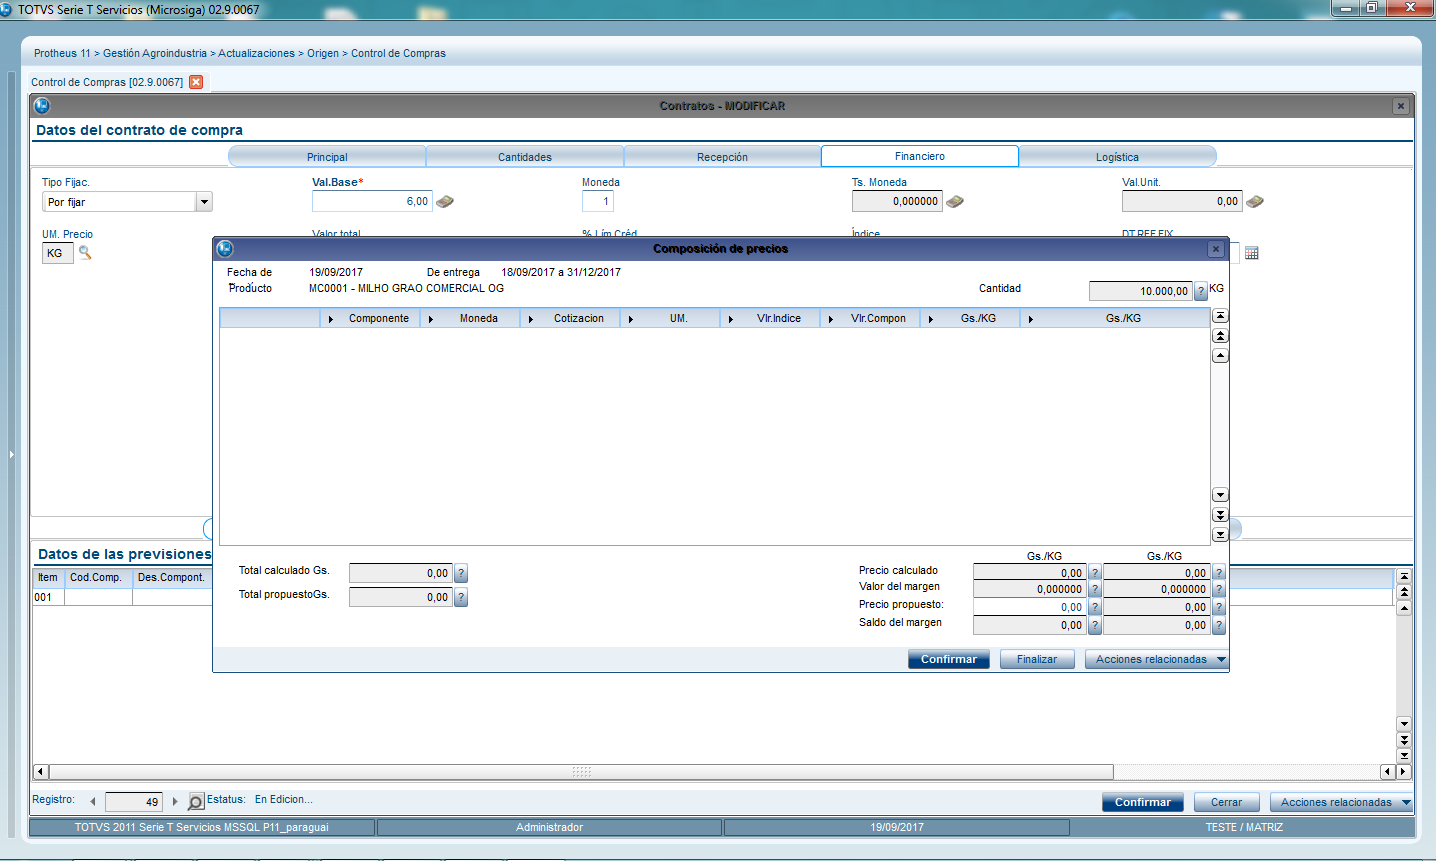This screenshot has width=1436, height=861.
Task: Click the help button for Total propuestoGs.
Action: point(461,597)
